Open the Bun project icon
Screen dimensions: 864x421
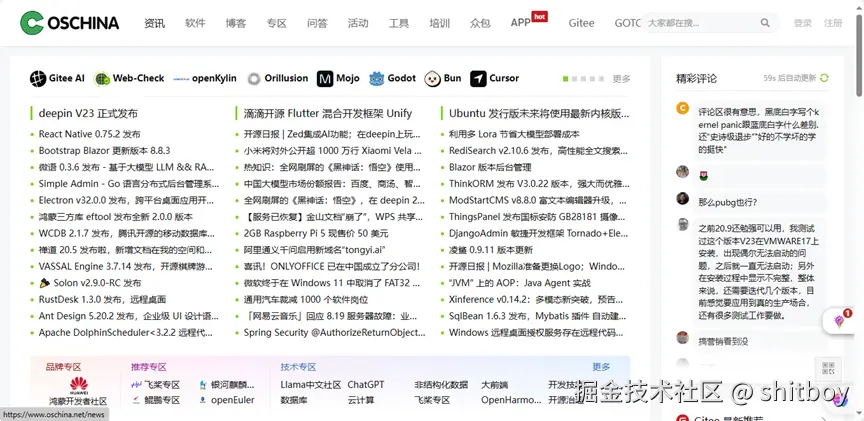(x=432, y=79)
